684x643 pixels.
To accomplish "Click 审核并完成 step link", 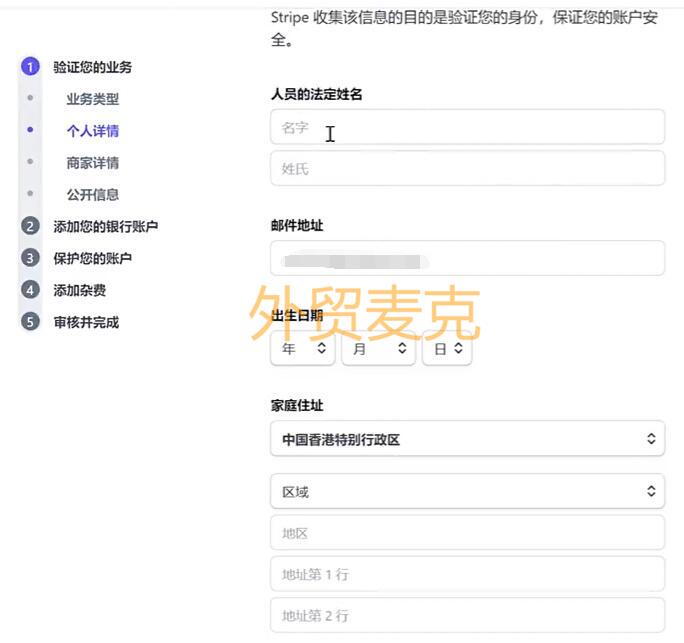I will pos(86,322).
